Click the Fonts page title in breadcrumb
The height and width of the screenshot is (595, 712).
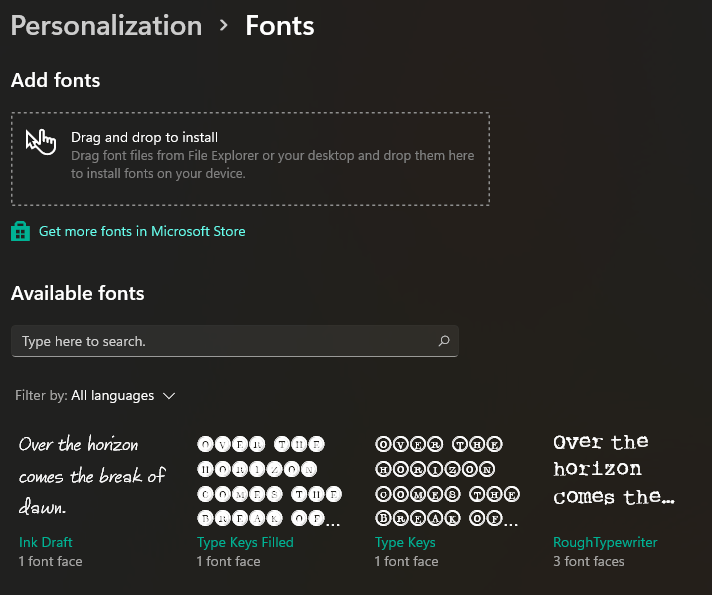280,26
